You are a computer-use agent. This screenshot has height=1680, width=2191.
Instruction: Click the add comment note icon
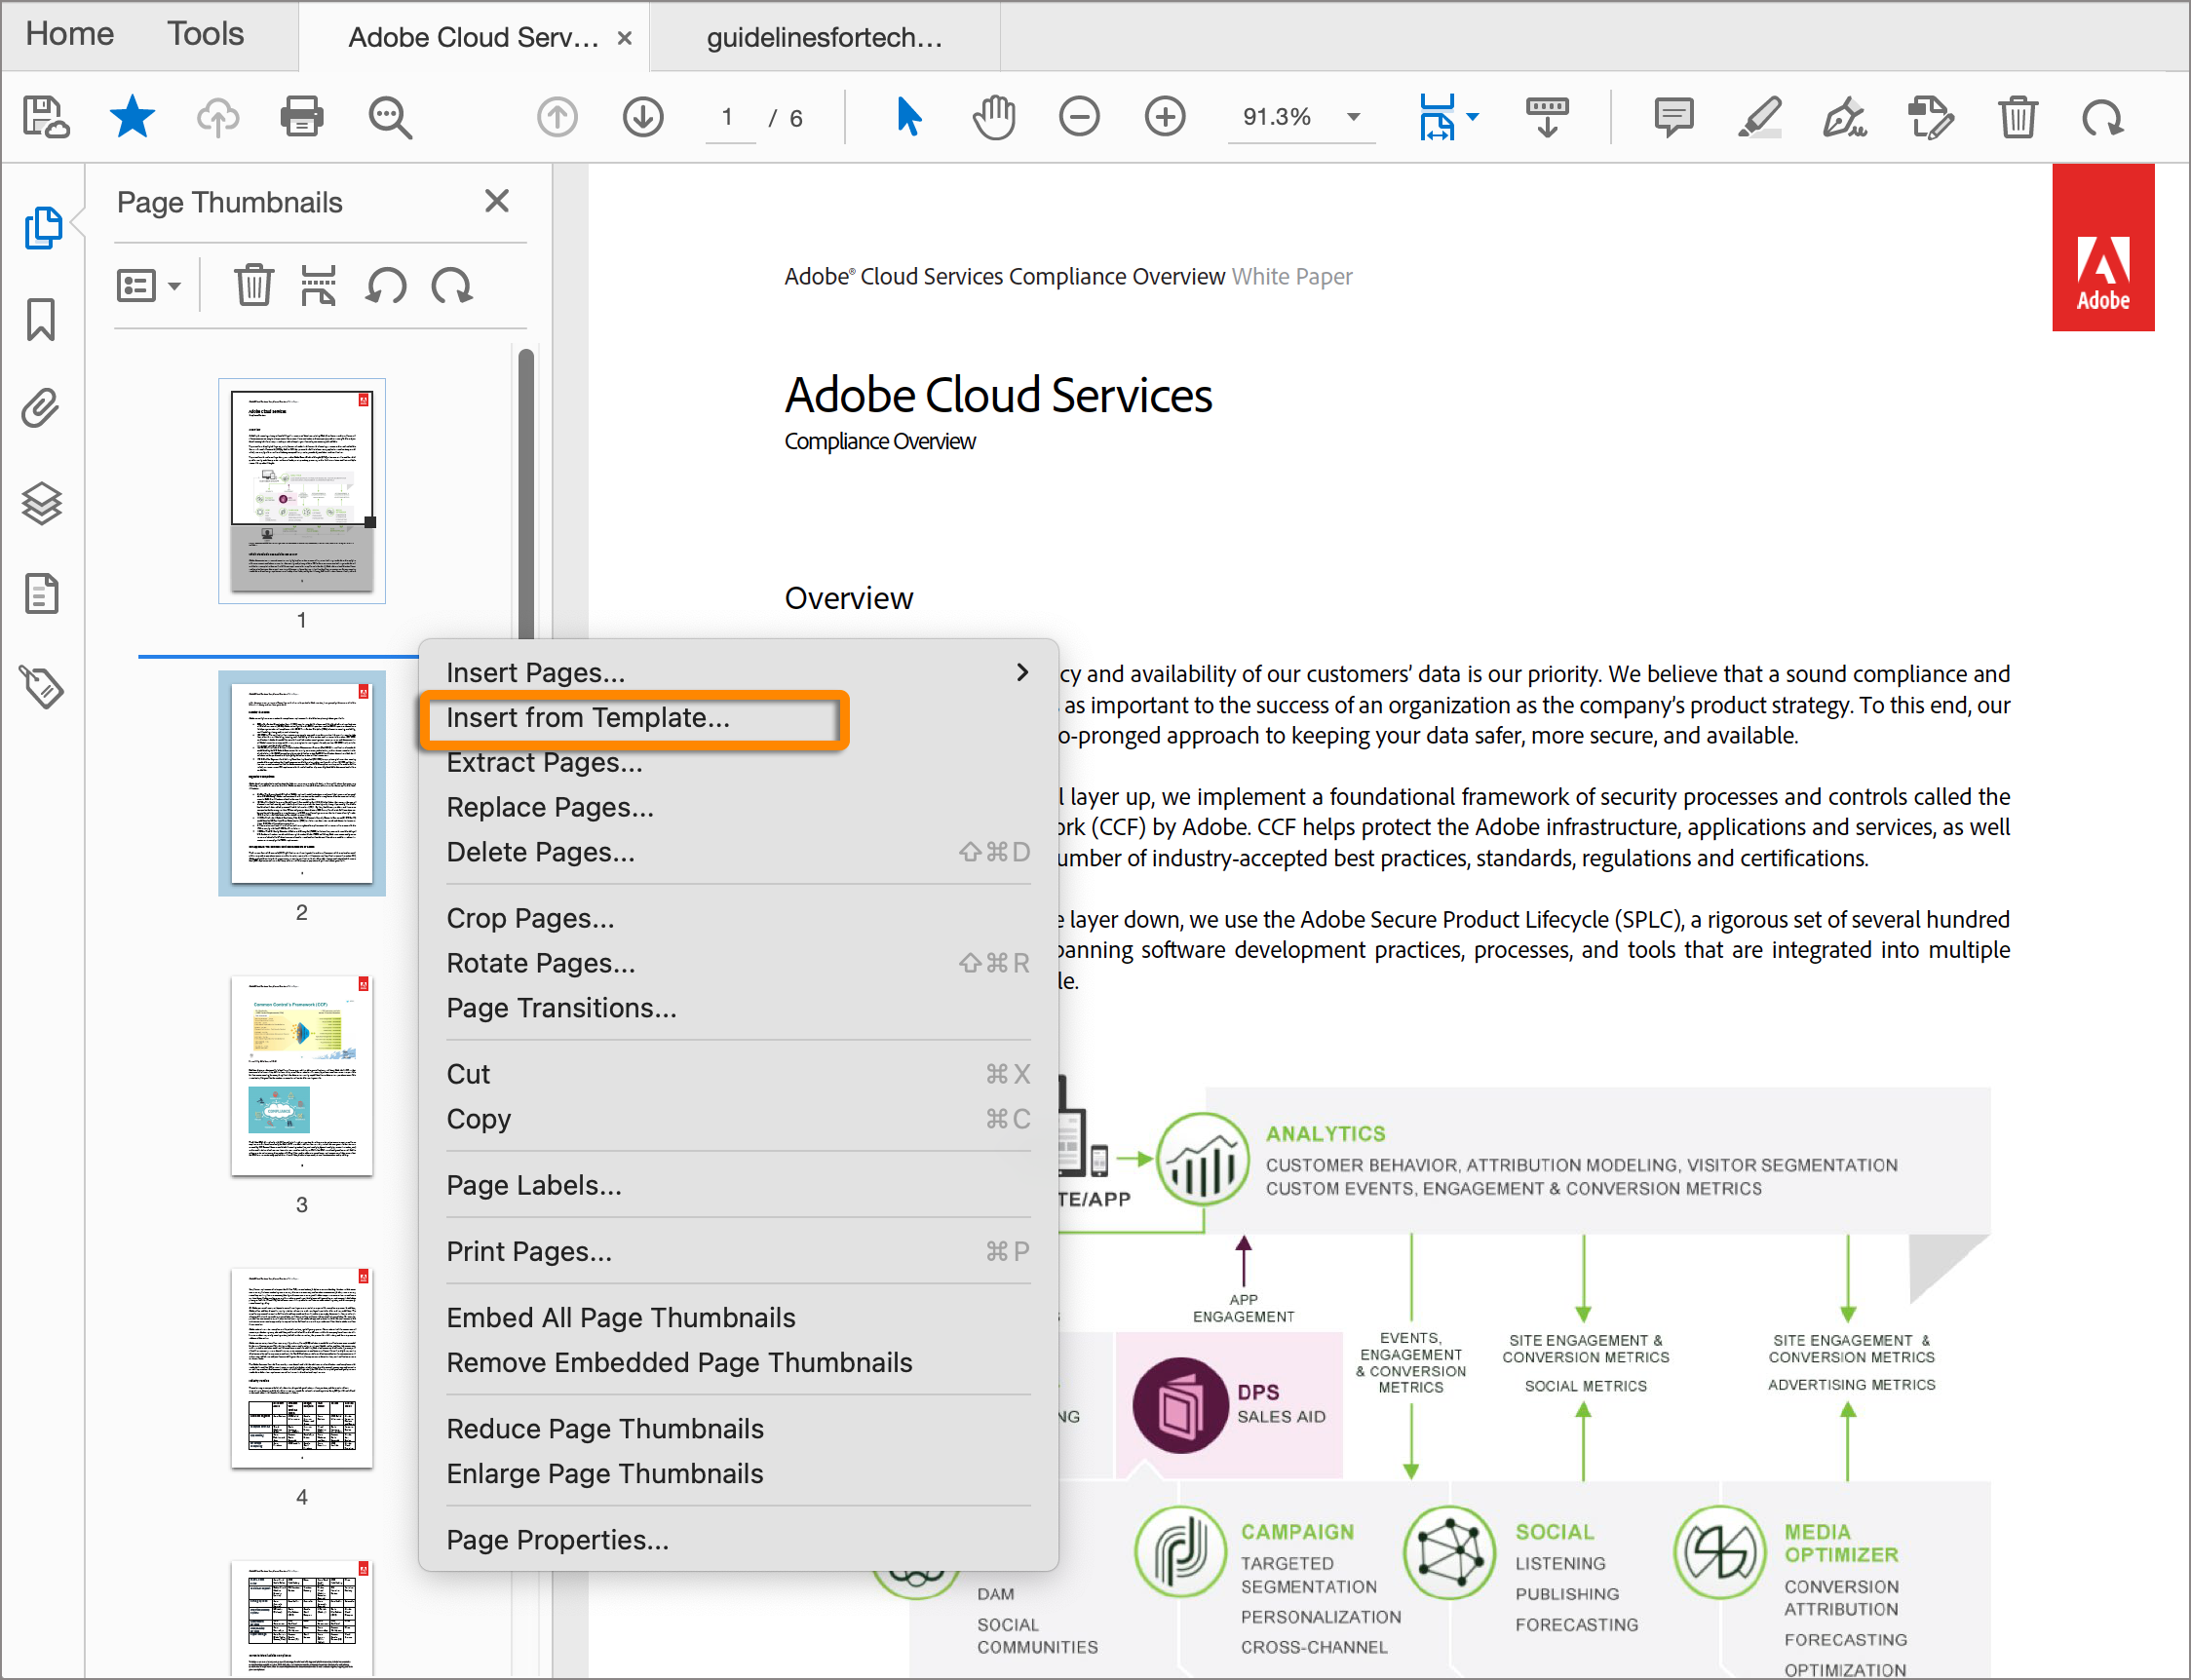pyautogui.click(x=1673, y=117)
